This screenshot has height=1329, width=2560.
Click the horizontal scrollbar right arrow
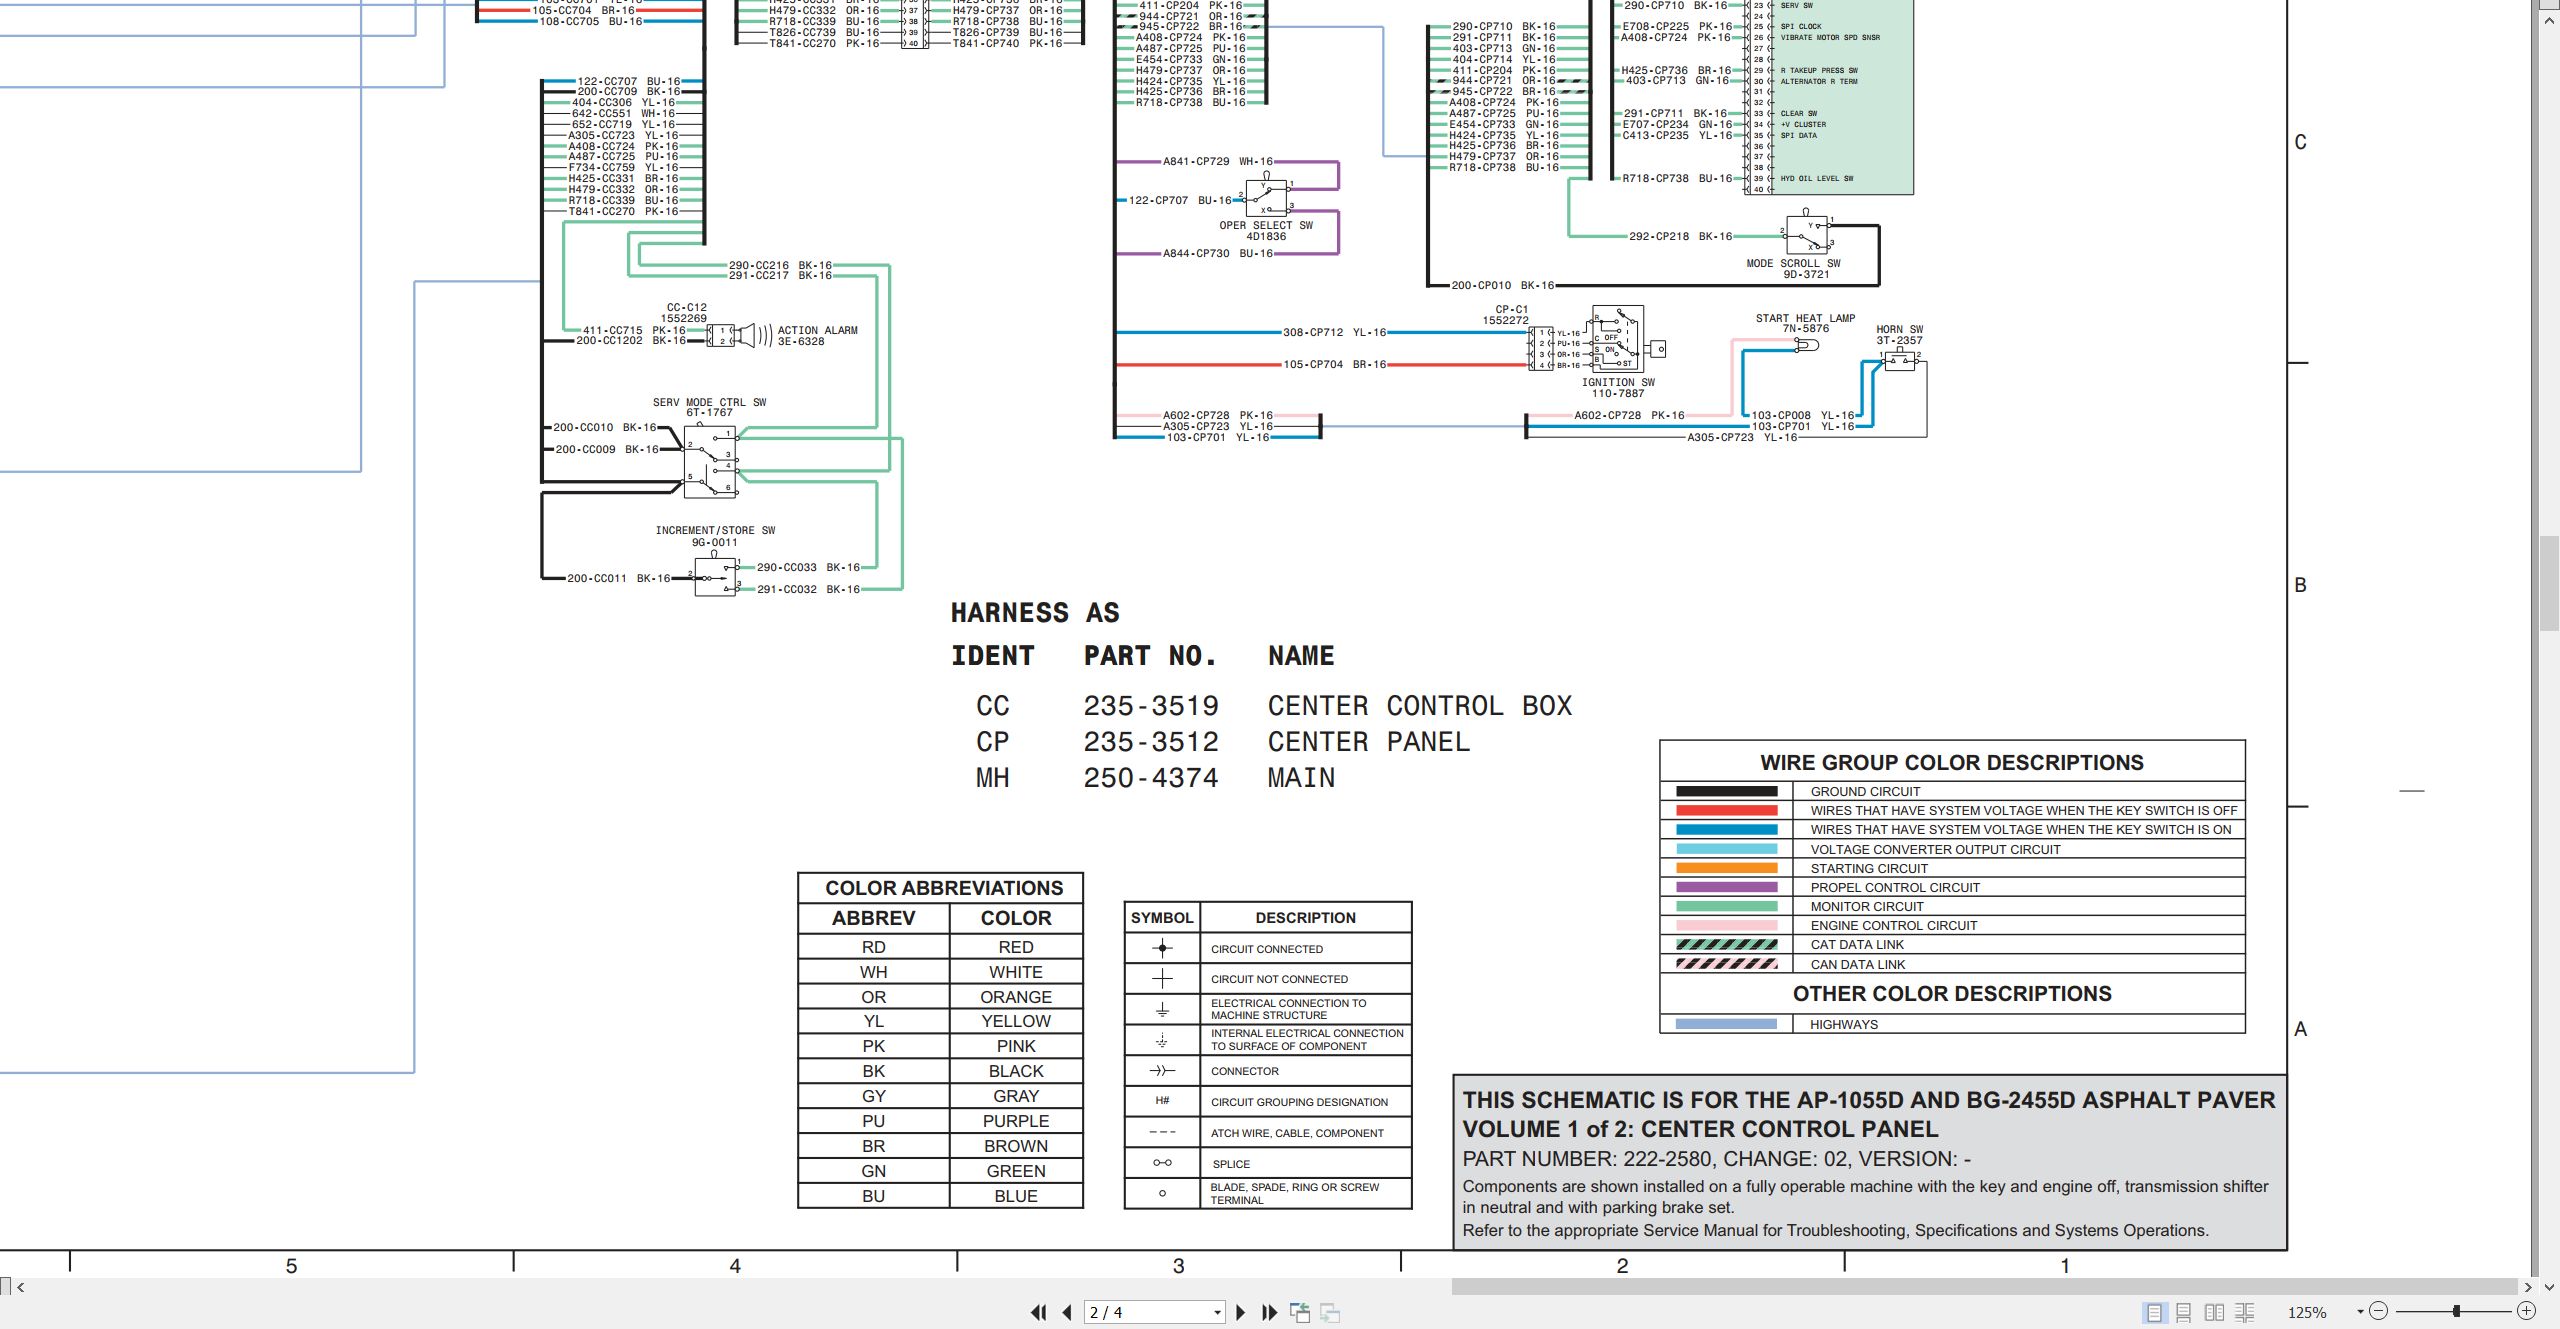point(2528,1287)
